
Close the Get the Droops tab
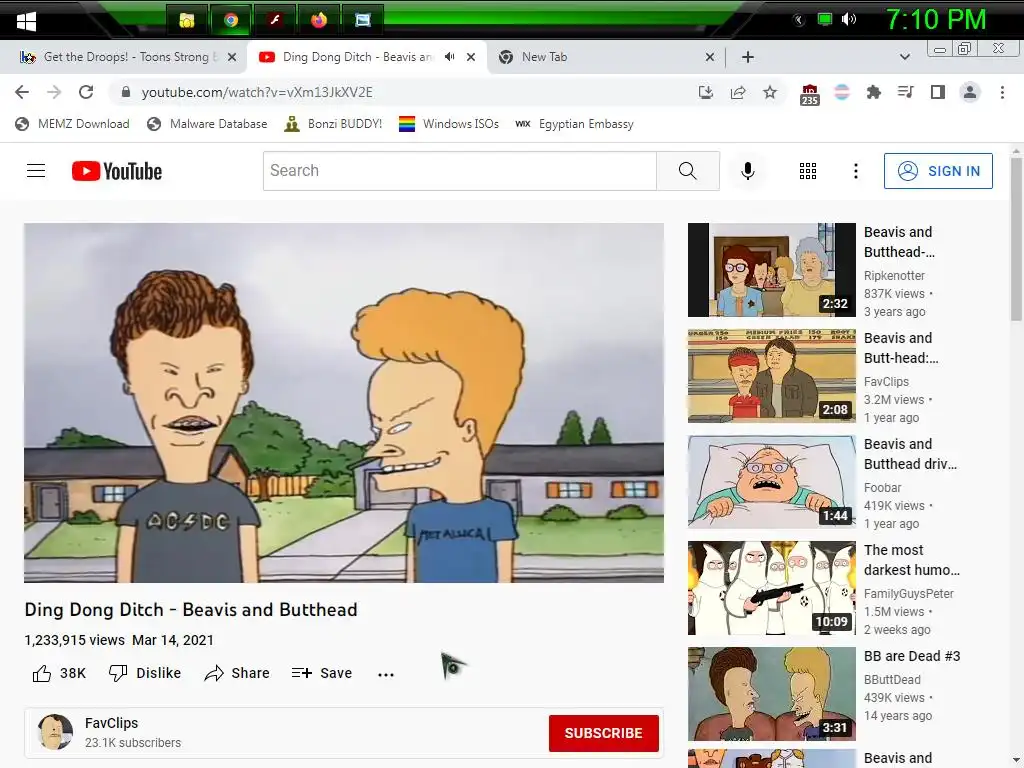[x=232, y=57]
